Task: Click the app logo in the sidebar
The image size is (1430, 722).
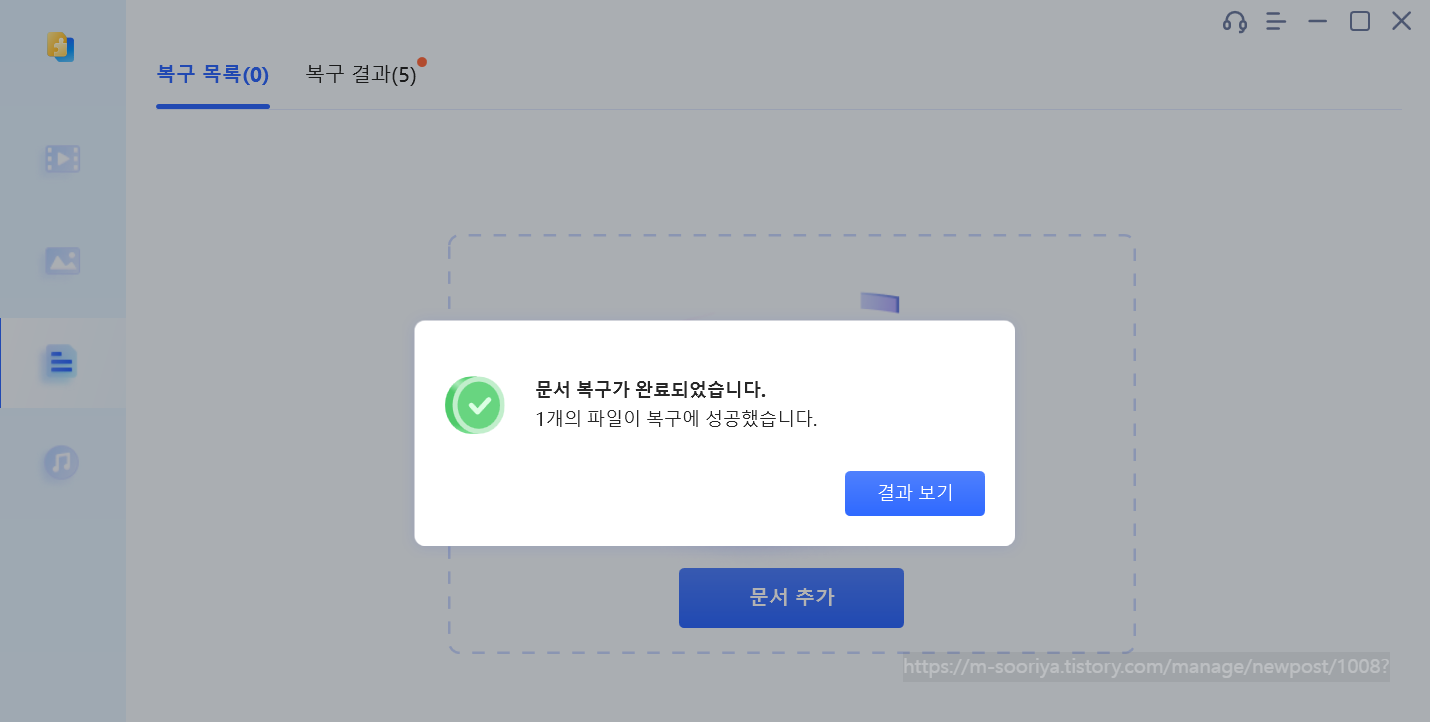Action: click(61, 47)
